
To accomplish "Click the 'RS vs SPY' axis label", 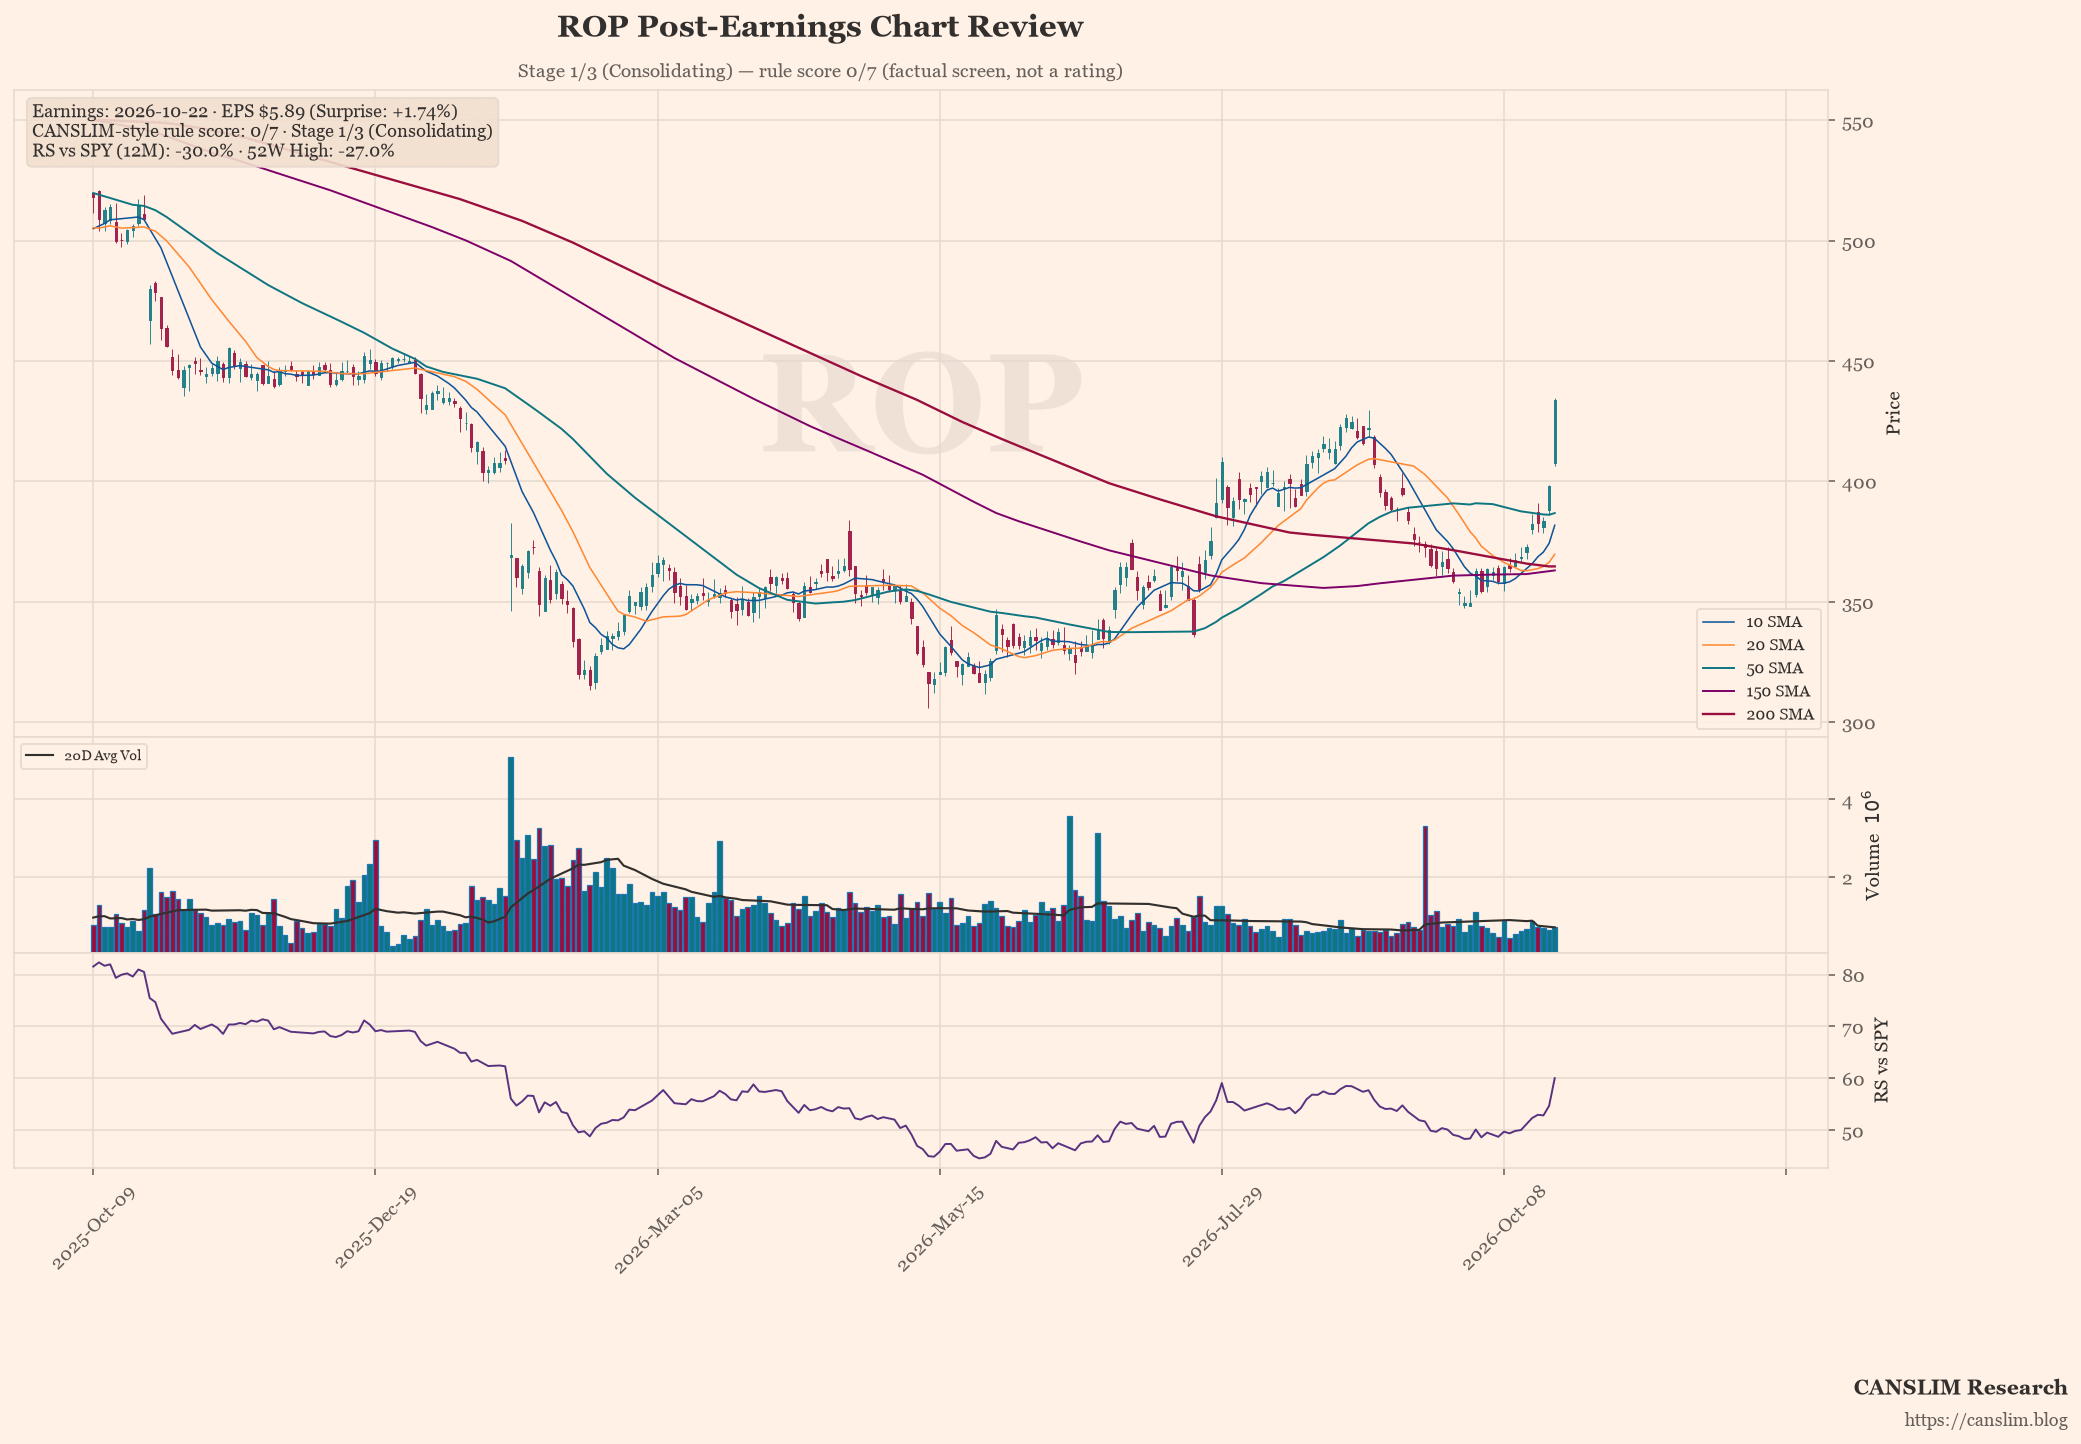I will click(1882, 1061).
